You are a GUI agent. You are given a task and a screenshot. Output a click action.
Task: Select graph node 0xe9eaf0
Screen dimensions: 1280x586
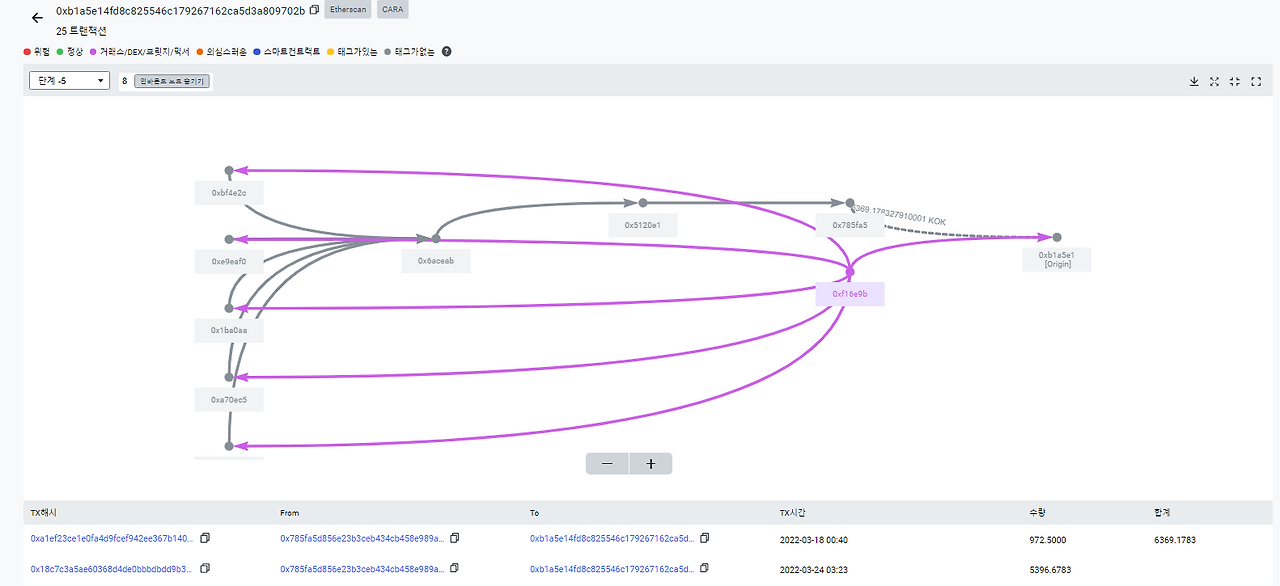tap(229, 262)
